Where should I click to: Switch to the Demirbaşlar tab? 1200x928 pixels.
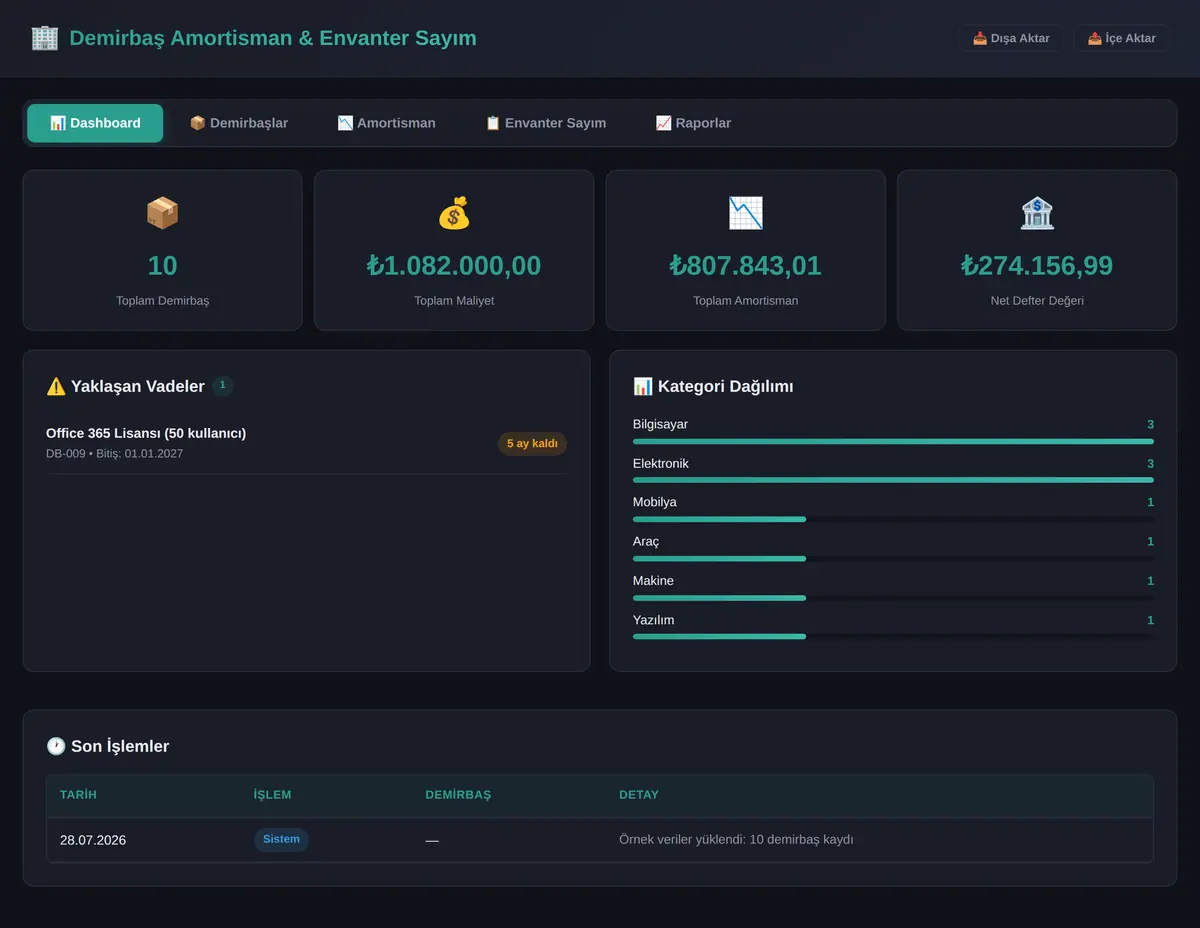(x=238, y=123)
